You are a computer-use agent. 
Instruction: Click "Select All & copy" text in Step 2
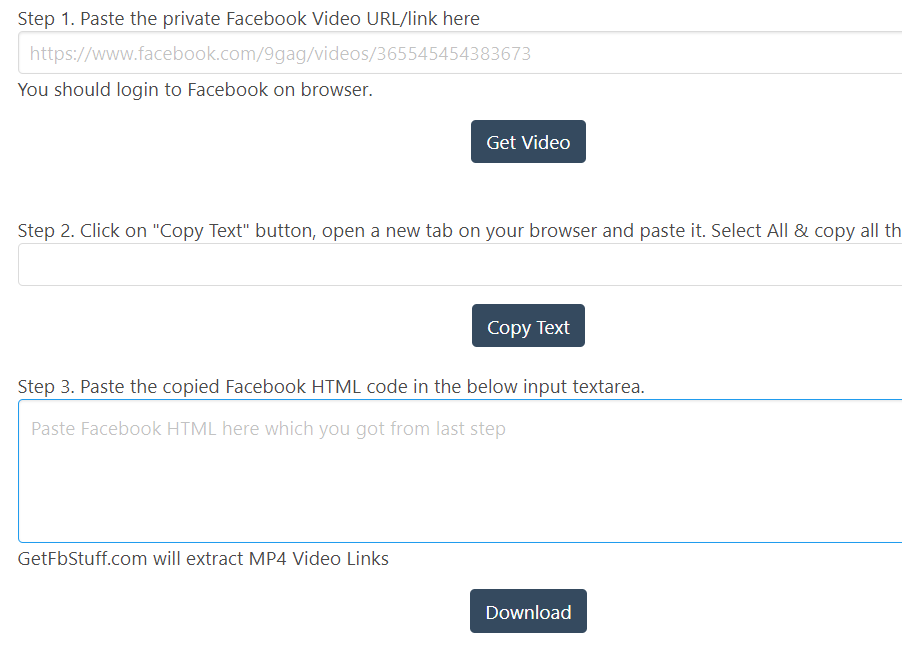pyautogui.click(x=783, y=231)
